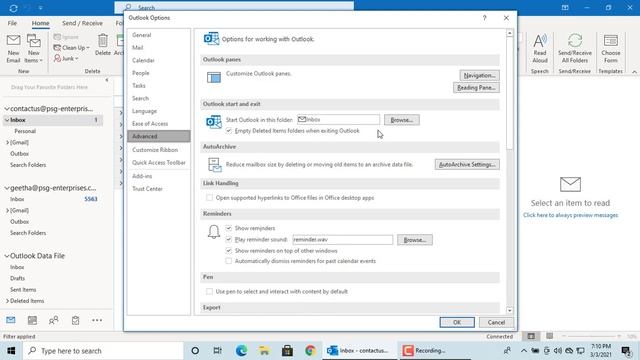Viewport: 640px width, 360px height.
Task: Toggle Show reminders on top of other windows
Action: pyautogui.click(x=229, y=251)
